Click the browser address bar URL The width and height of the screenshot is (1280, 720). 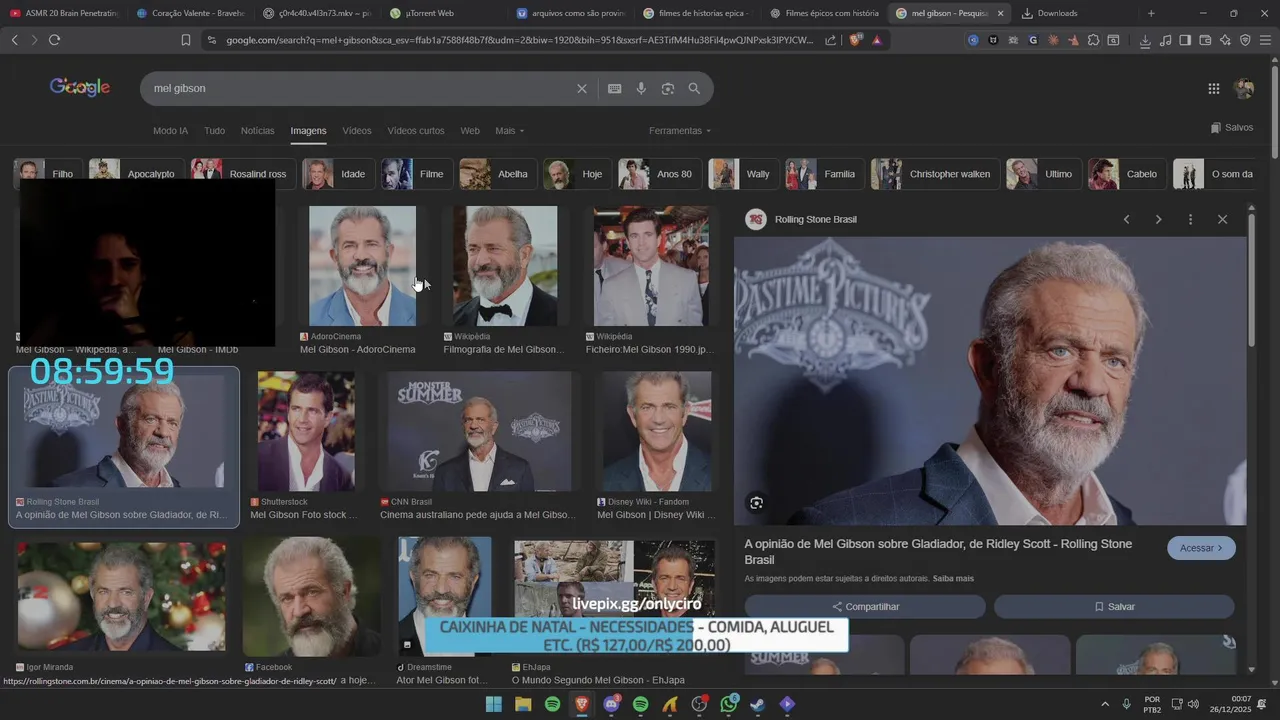(519, 40)
